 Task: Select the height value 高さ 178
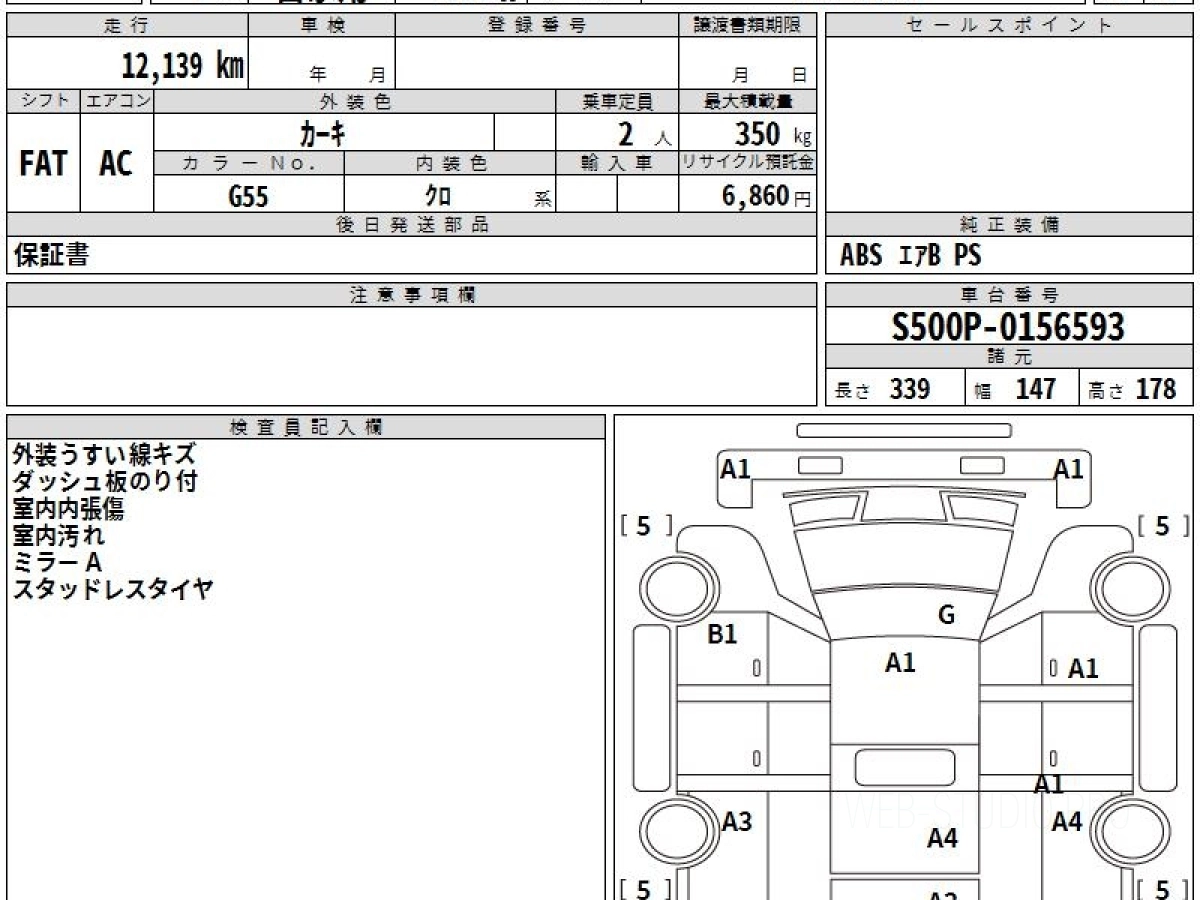(x=1133, y=389)
